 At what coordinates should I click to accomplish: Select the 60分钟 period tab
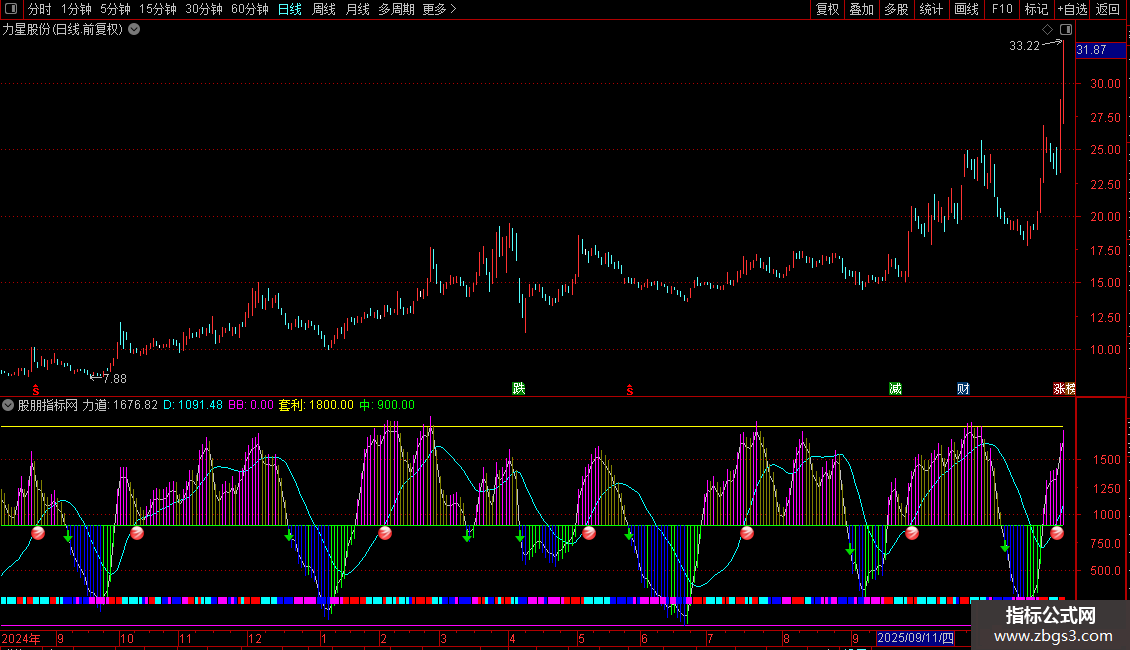tap(249, 9)
